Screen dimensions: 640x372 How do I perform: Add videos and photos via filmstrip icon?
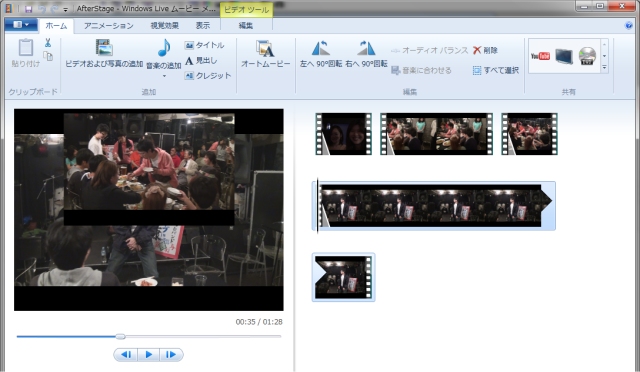point(104,48)
